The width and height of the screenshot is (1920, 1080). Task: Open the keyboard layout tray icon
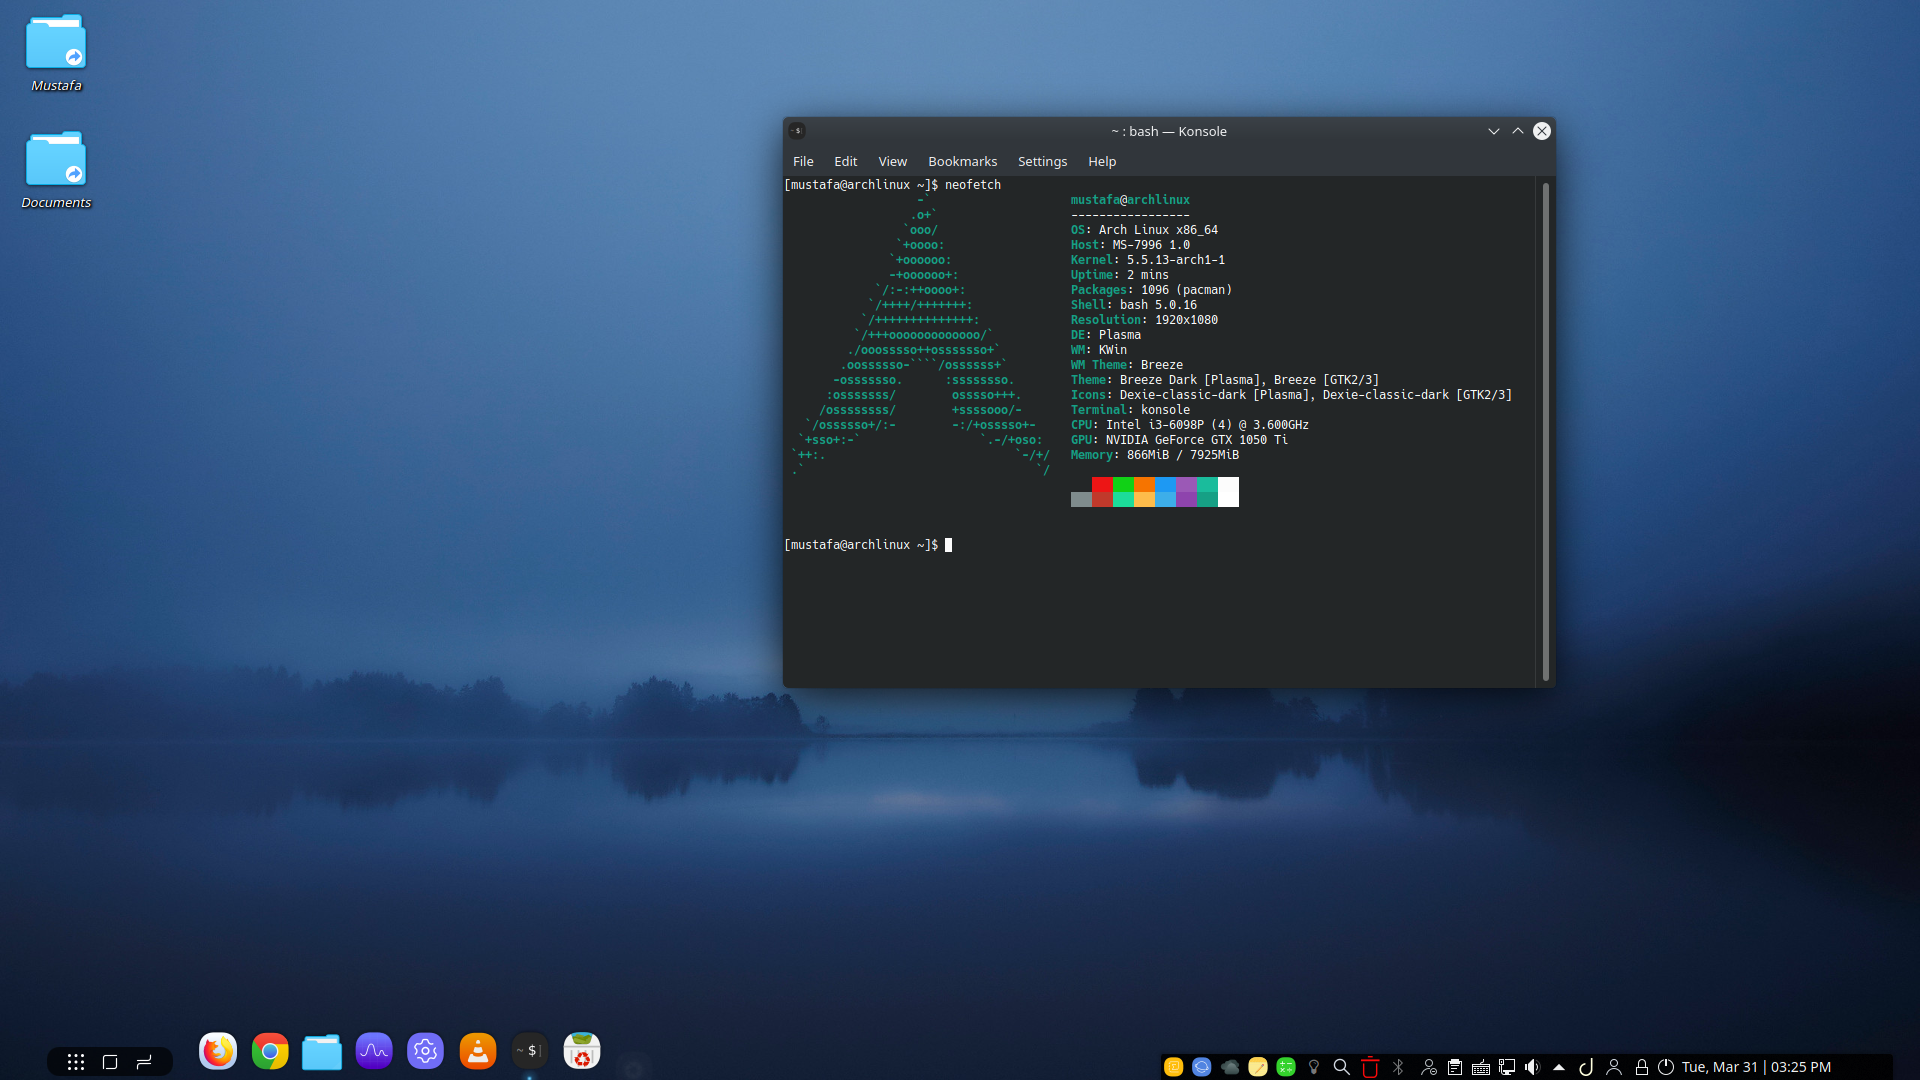(x=1481, y=1067)
